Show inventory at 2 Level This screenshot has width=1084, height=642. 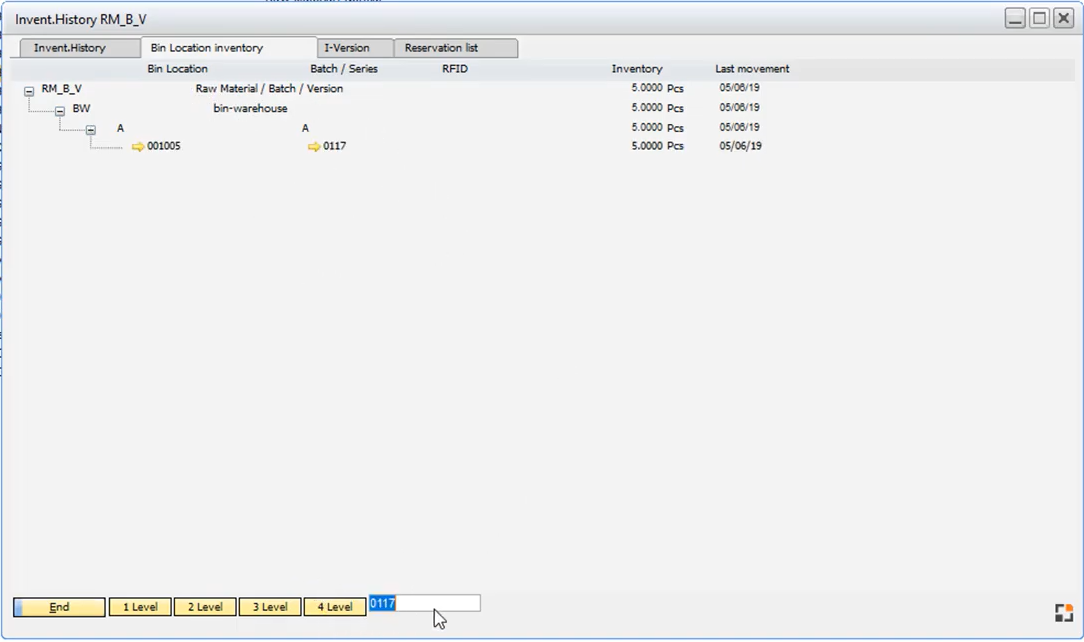pyautogui.click(x=204, y=607)
